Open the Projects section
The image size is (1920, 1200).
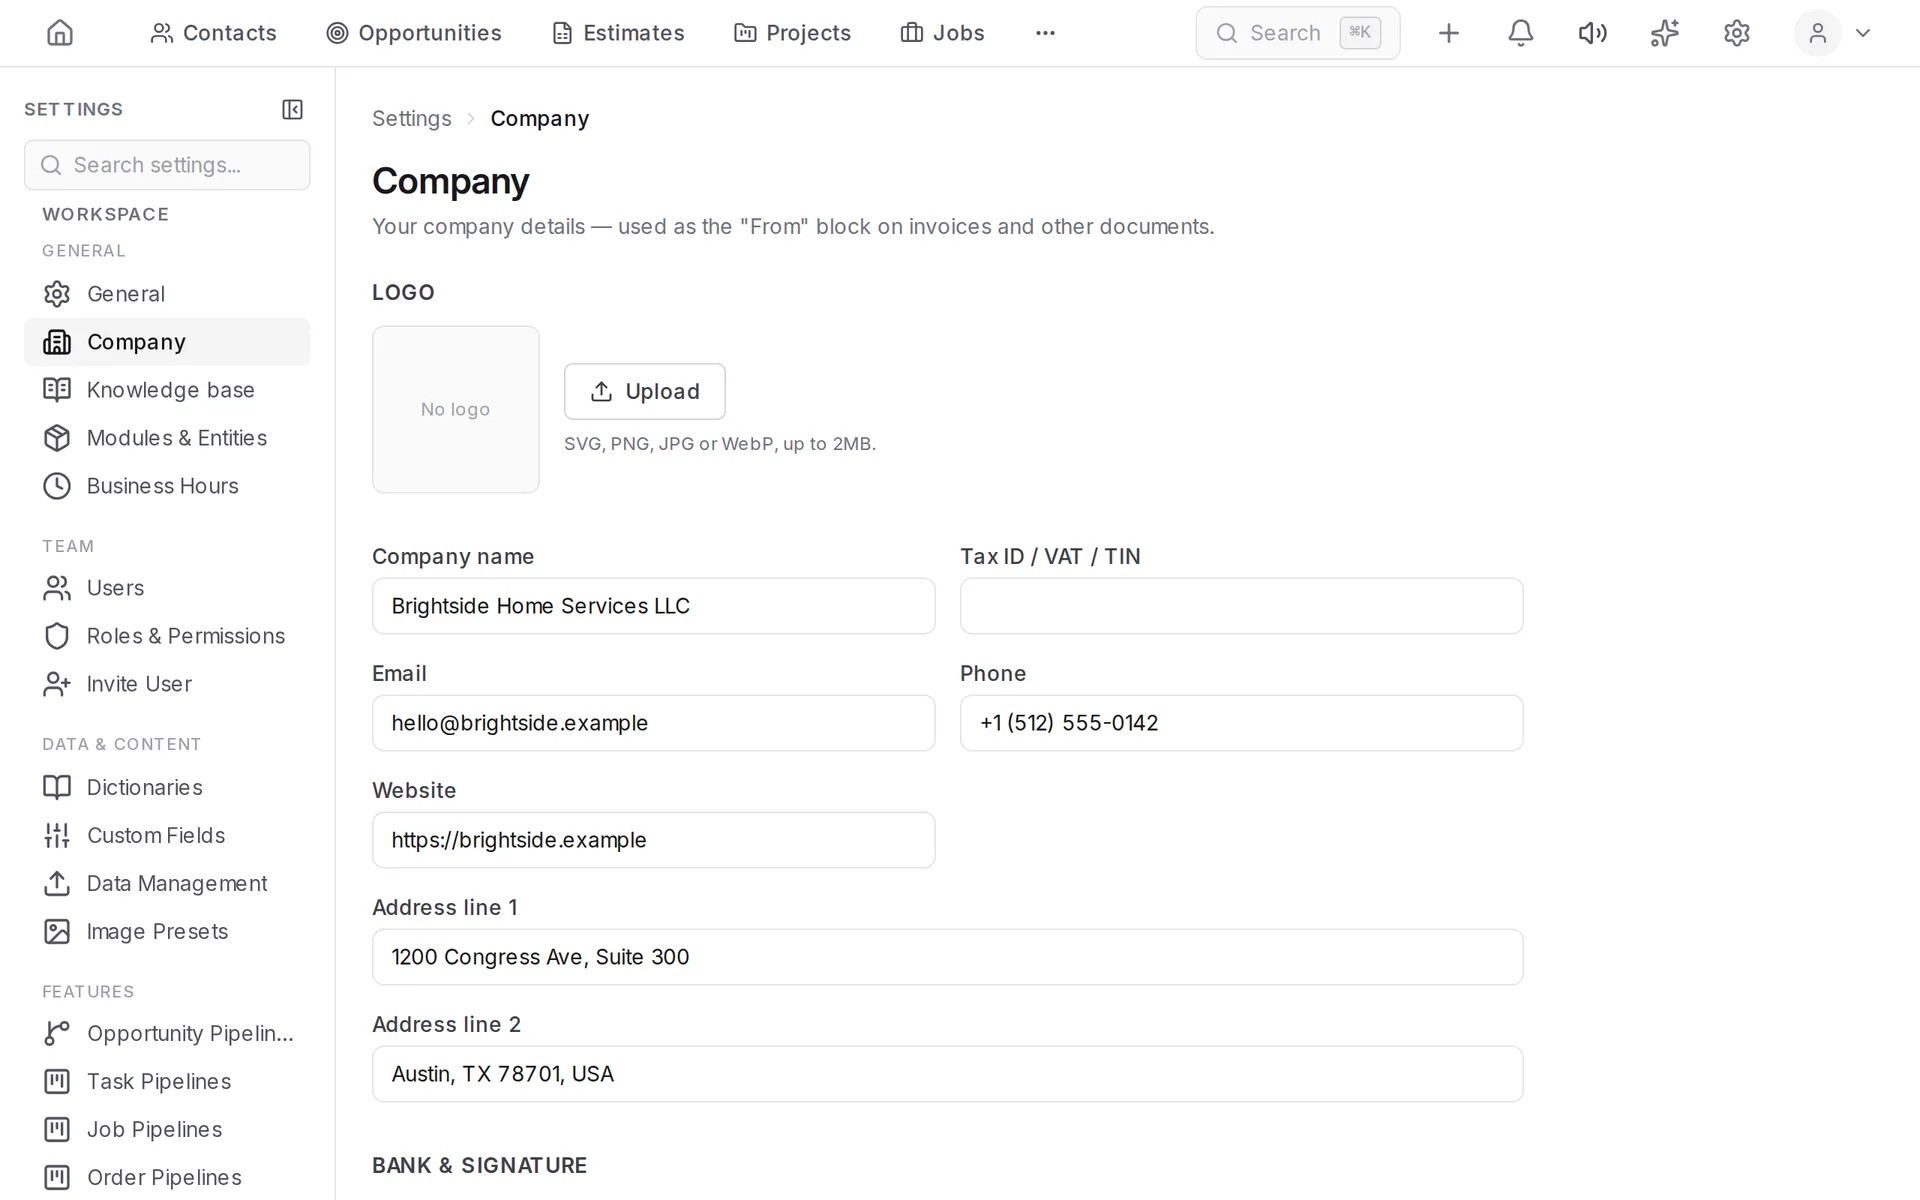click(792, 33)
